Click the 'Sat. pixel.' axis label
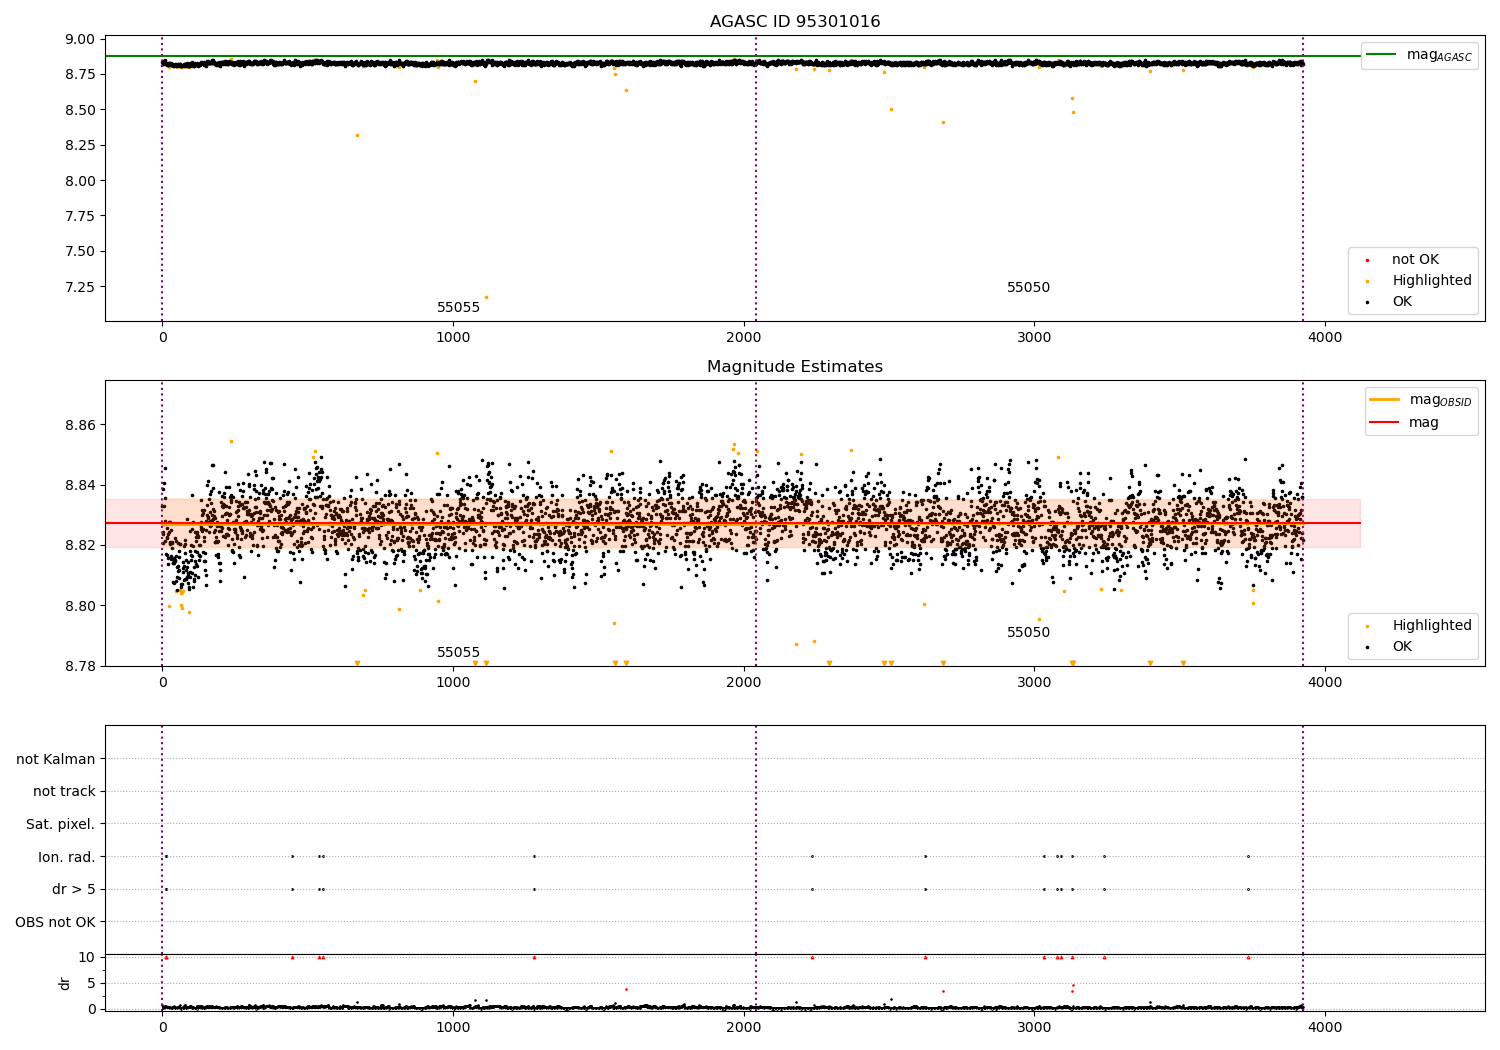The width and height of the screenshot is (1500, 1050). [61, 825]
